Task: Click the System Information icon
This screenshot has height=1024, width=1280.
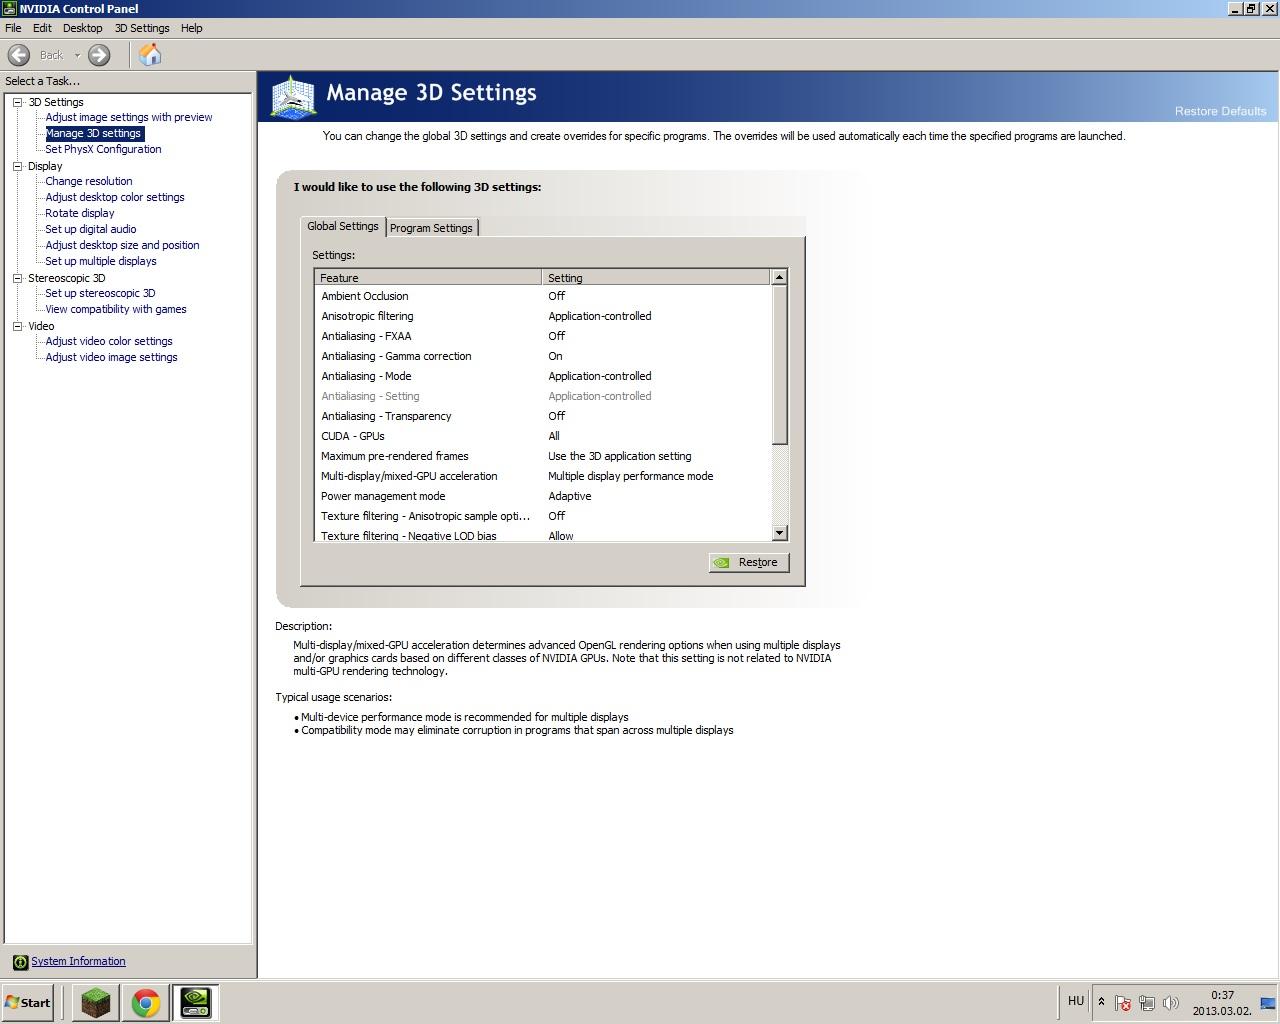Action: (x=20, y=962)
